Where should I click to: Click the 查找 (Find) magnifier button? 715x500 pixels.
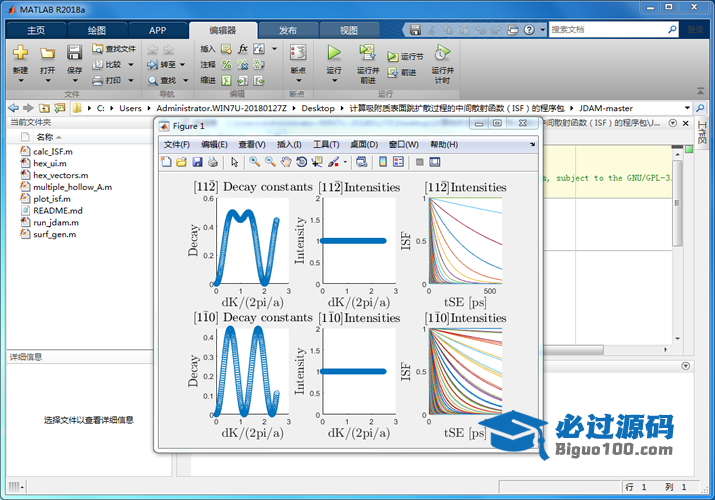[x=162, y=81]
